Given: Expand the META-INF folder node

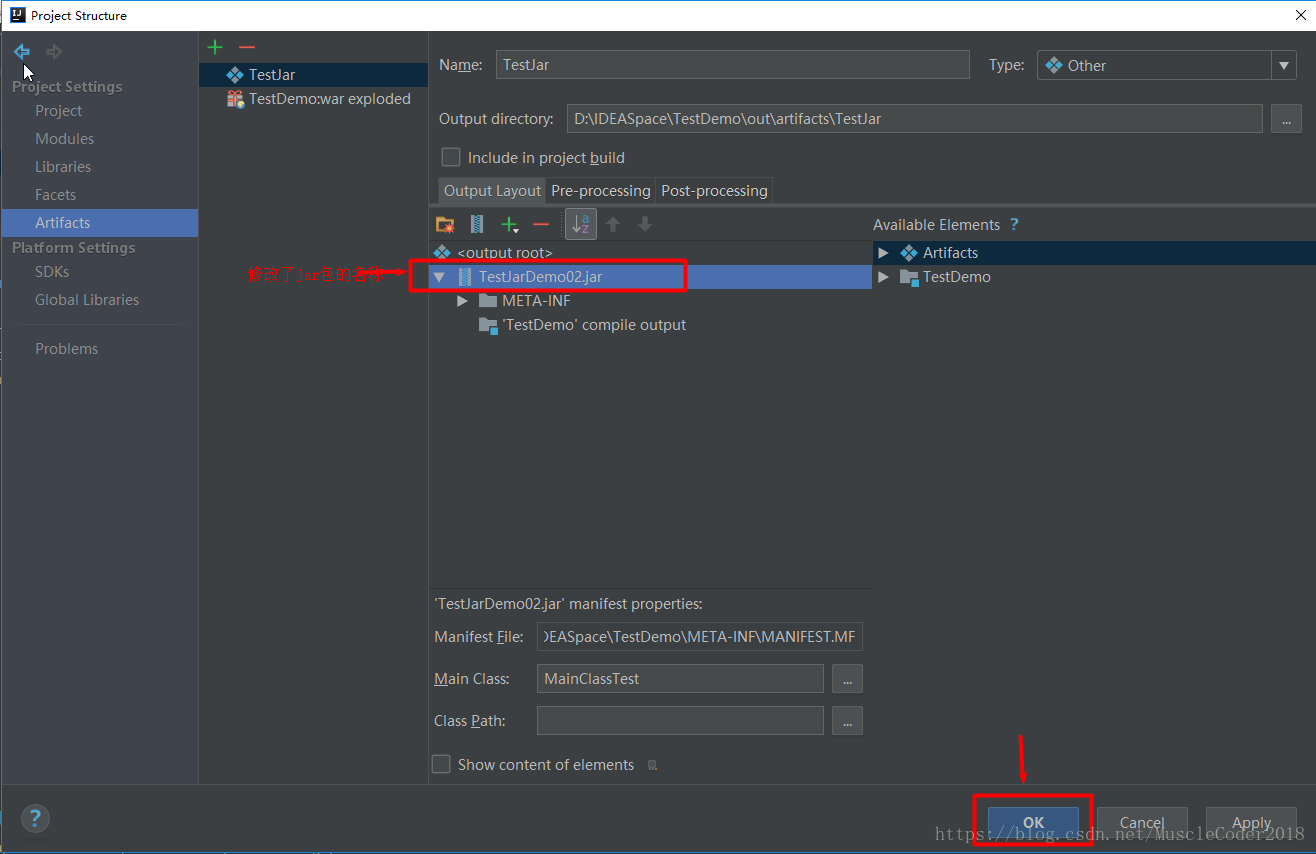Looking at the screenshot, I should point(462,301).
